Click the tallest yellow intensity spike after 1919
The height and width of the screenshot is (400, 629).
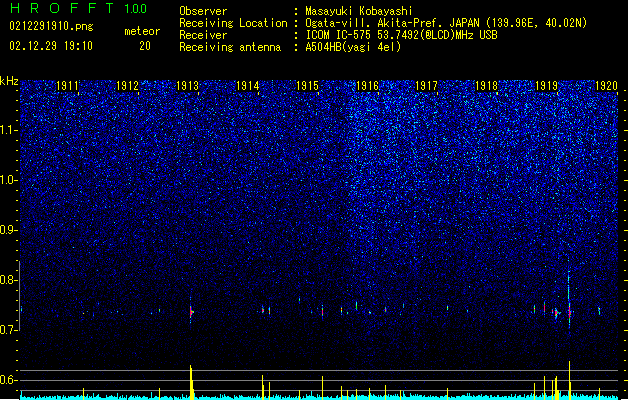(569, 380)
